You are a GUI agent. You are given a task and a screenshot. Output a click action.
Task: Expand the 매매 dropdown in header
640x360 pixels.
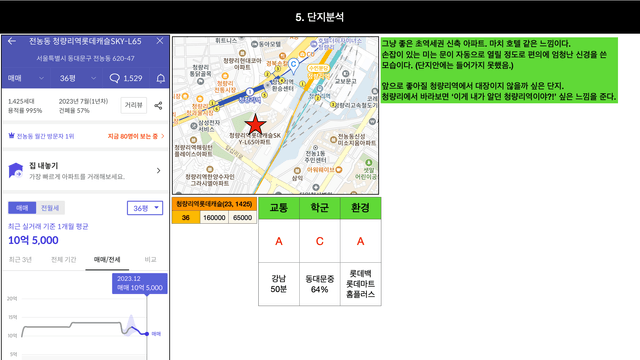(x=25, y=78)
